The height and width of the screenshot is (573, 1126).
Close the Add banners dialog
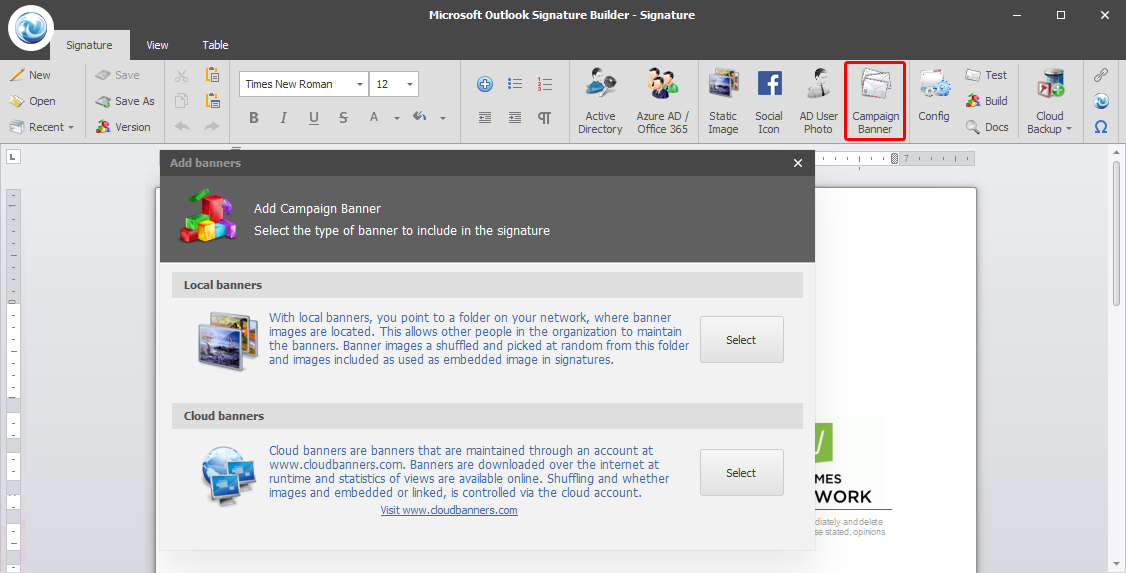(x=798, y=163)
